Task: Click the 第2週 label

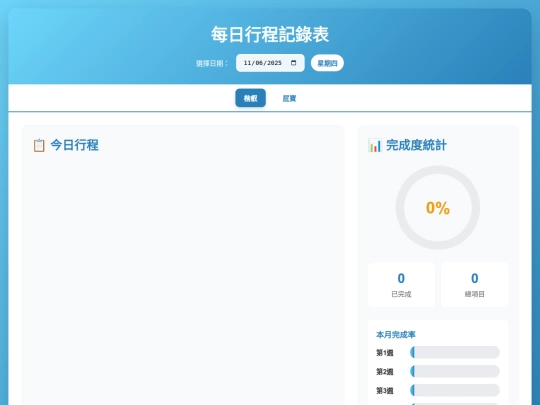Action: (x=385, y=372)
